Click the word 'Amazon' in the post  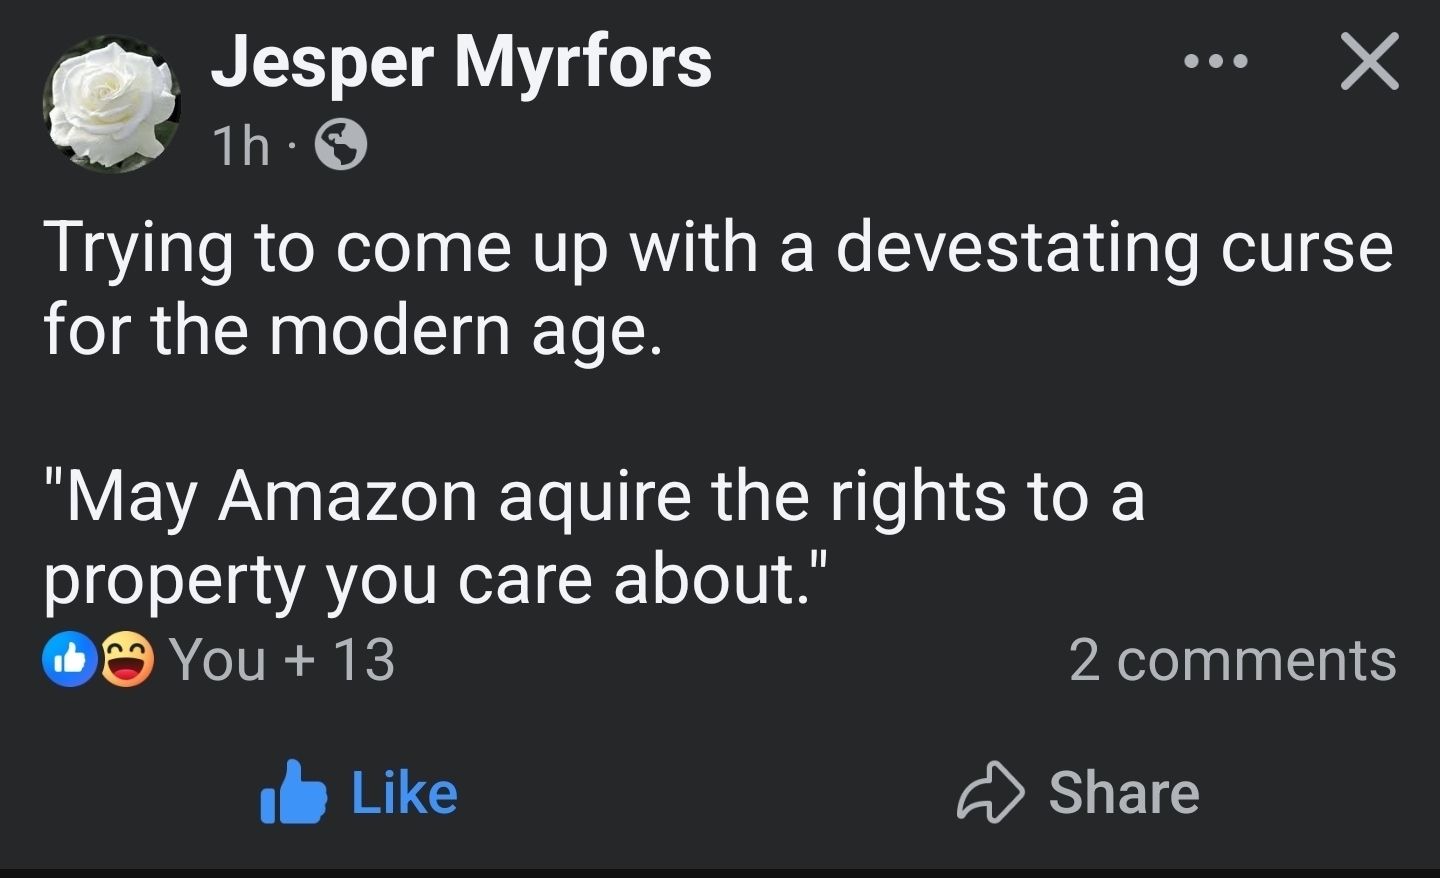pyautogui.click(x=348, y=496)
